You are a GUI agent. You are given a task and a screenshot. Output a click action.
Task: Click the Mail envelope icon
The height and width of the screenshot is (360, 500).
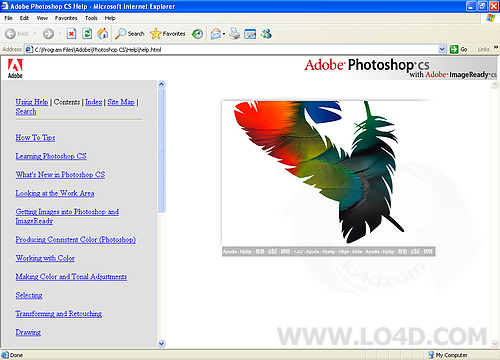click(x=216, y=34)
